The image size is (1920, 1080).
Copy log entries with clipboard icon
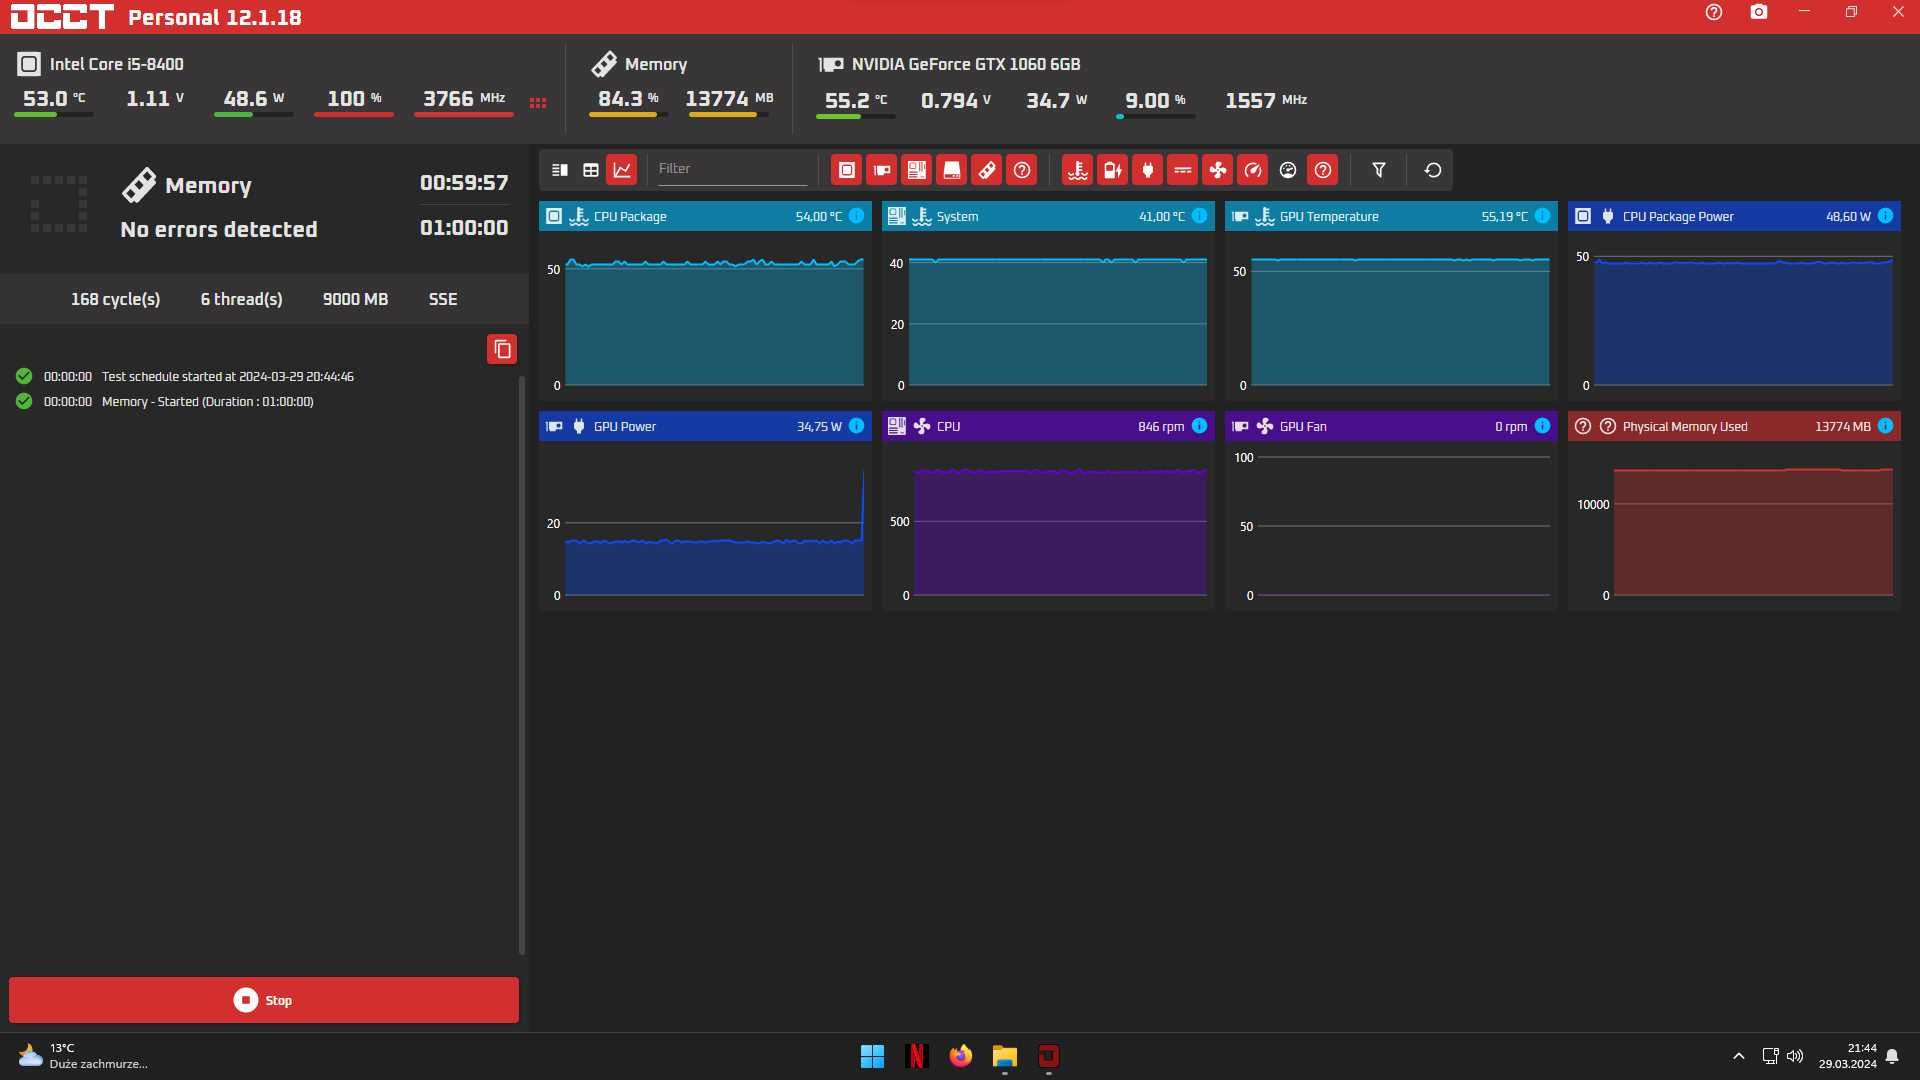click(502, 349)
